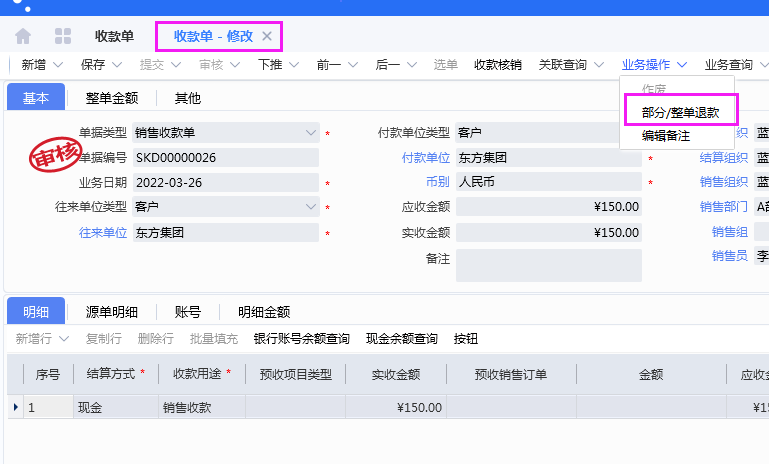Switch to the 整单金额 tab
This screenshot has height=464, width=769.
(x=111, y=98)
